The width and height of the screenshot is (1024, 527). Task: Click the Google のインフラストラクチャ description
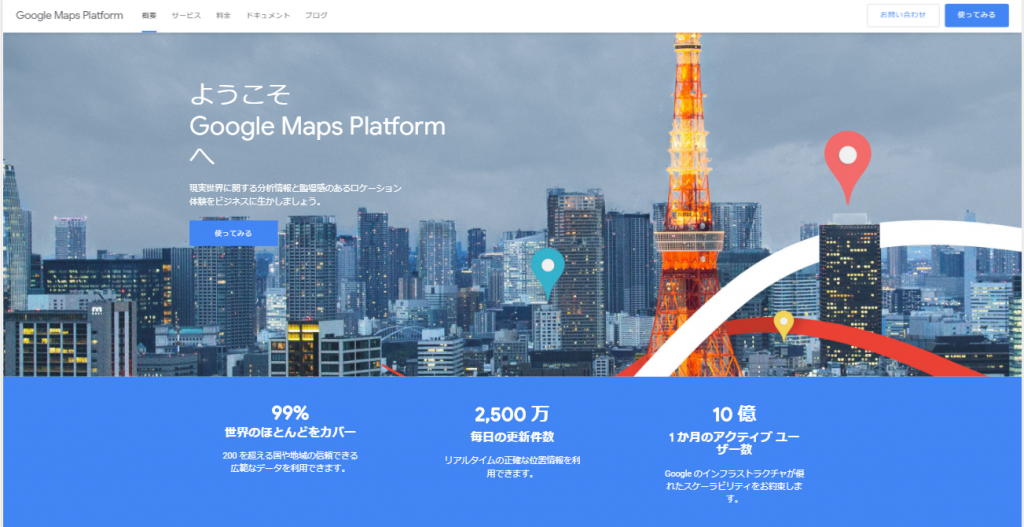734,485
